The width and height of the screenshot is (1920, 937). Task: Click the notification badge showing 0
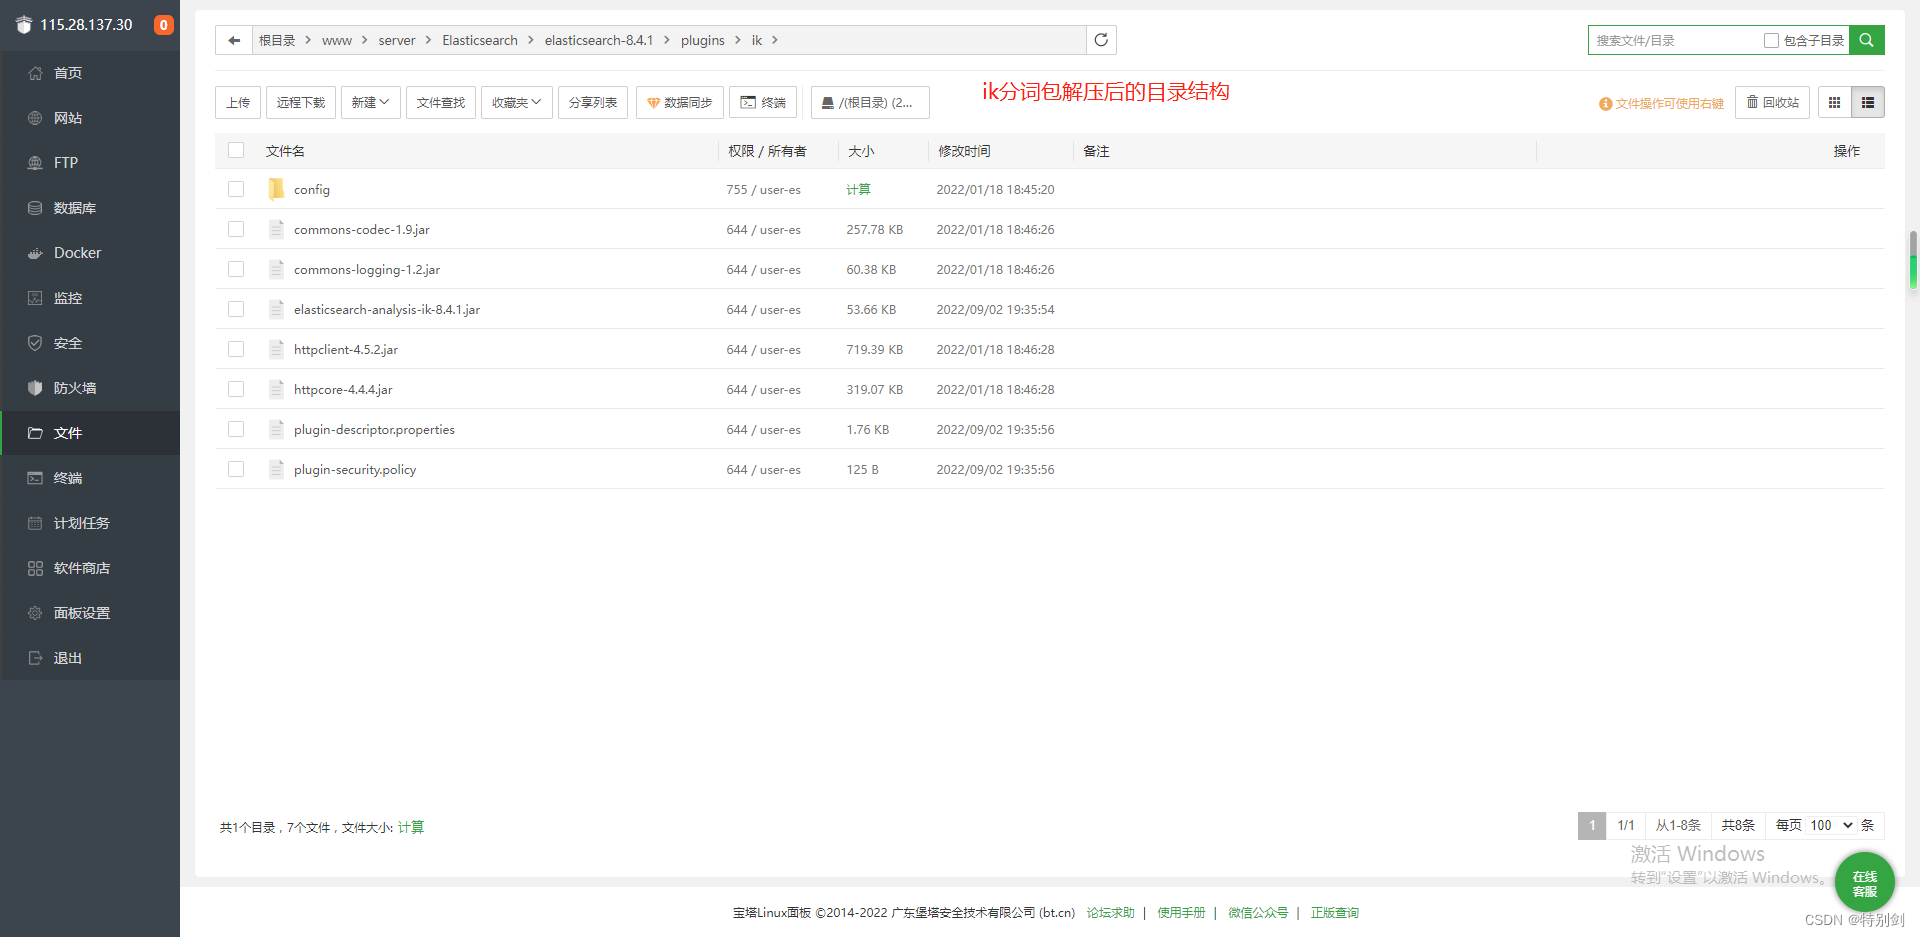(164, 25)
